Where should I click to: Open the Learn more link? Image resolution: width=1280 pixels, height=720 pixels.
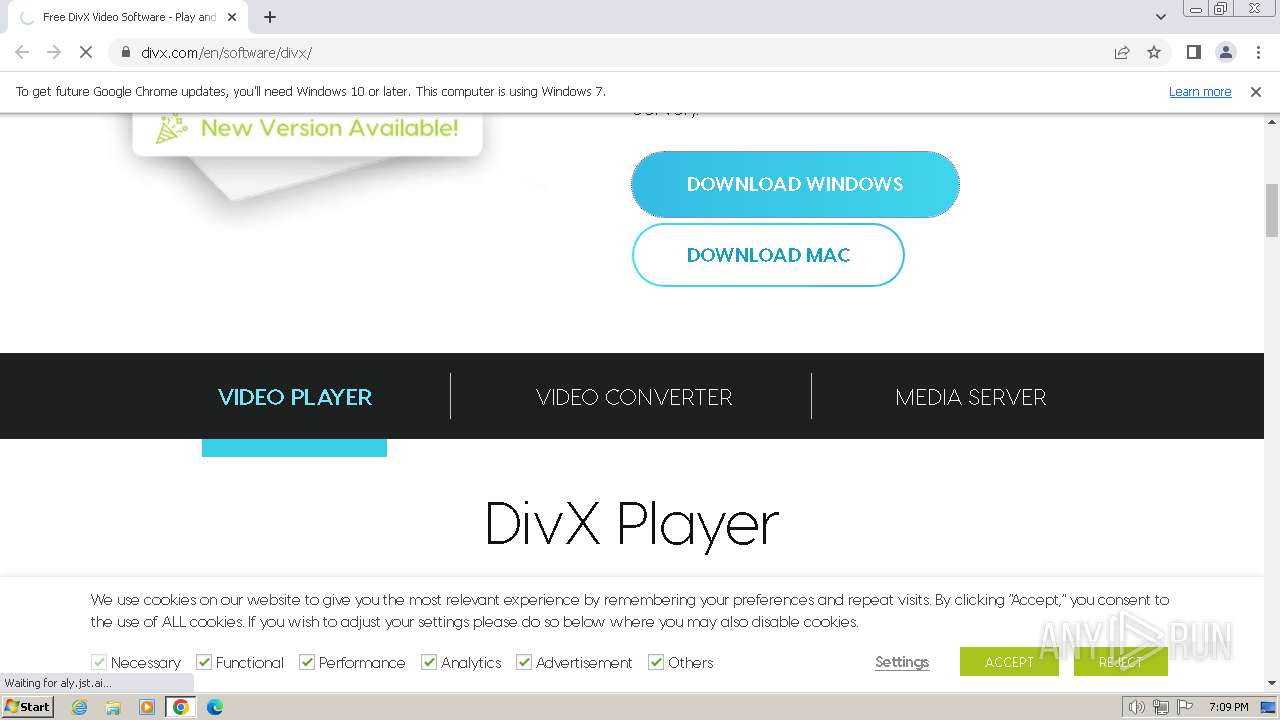pyautogui.click(x=1200, y=91)
